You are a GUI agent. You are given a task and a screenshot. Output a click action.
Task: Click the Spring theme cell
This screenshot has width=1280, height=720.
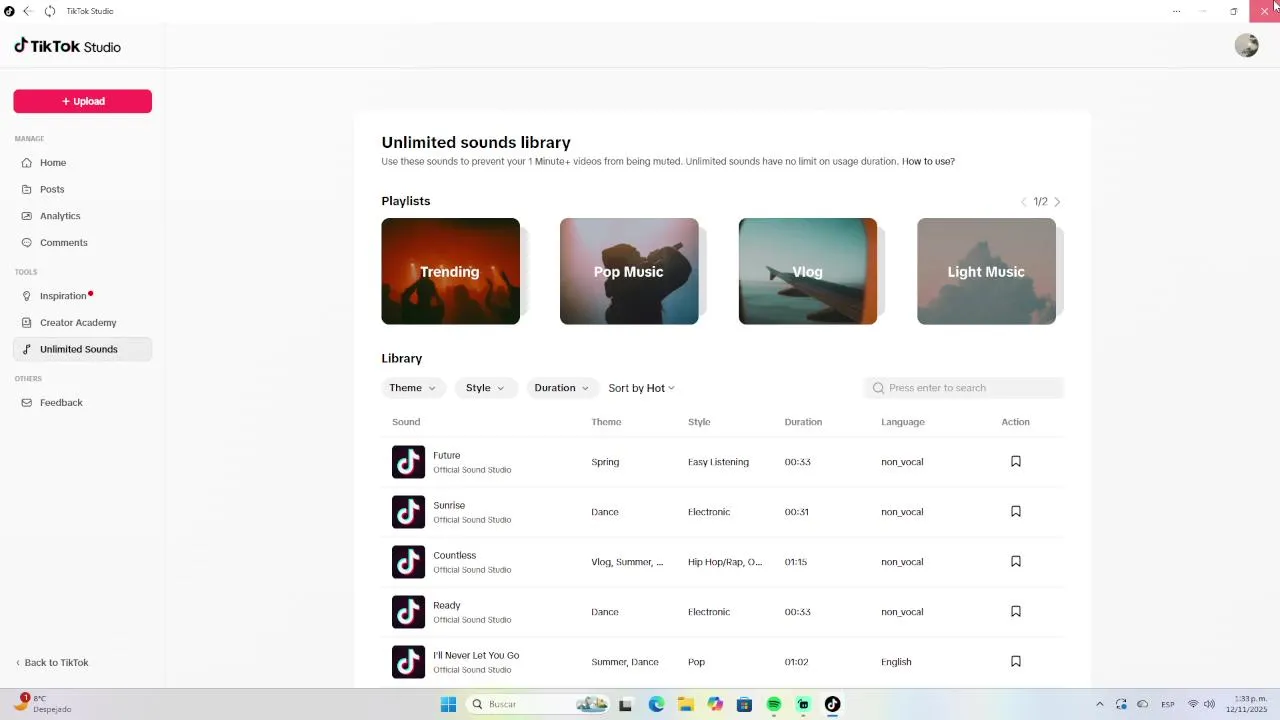[605, 462]
